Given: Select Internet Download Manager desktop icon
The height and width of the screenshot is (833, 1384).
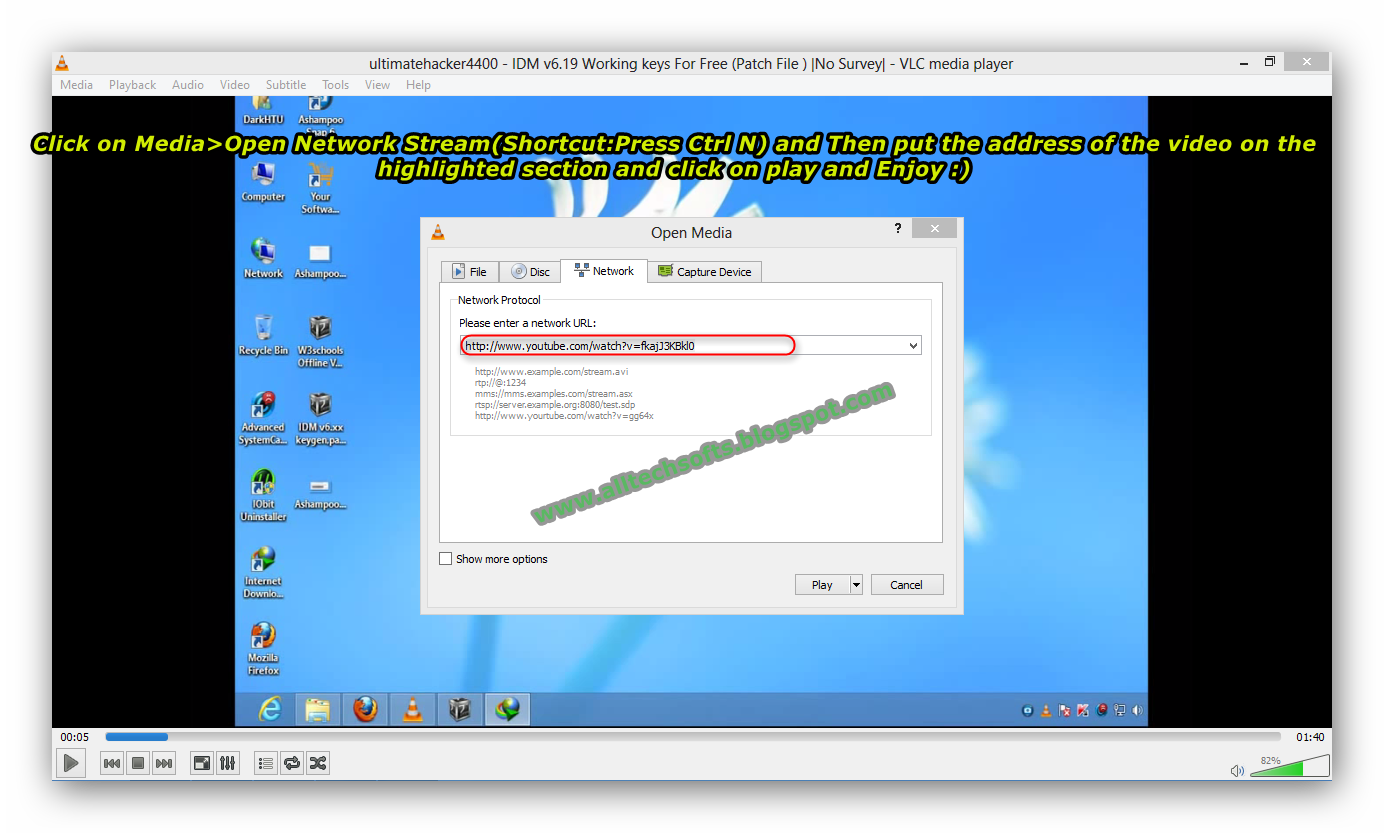Looking at the screenshot, I should click(x=263, y=572).
